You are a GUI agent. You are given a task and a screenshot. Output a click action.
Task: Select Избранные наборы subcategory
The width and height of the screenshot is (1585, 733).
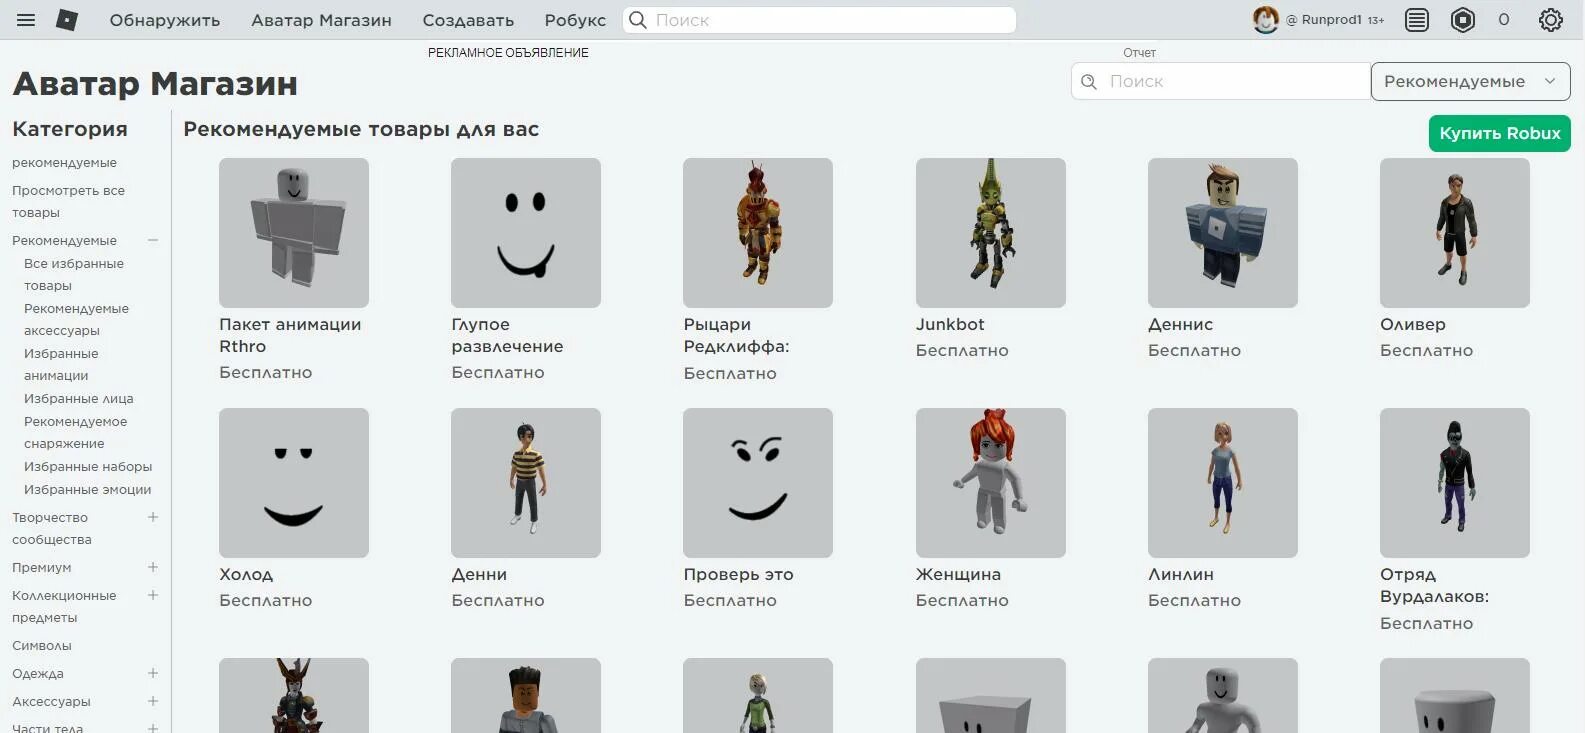pyautogui.click(x=88, y=466)
